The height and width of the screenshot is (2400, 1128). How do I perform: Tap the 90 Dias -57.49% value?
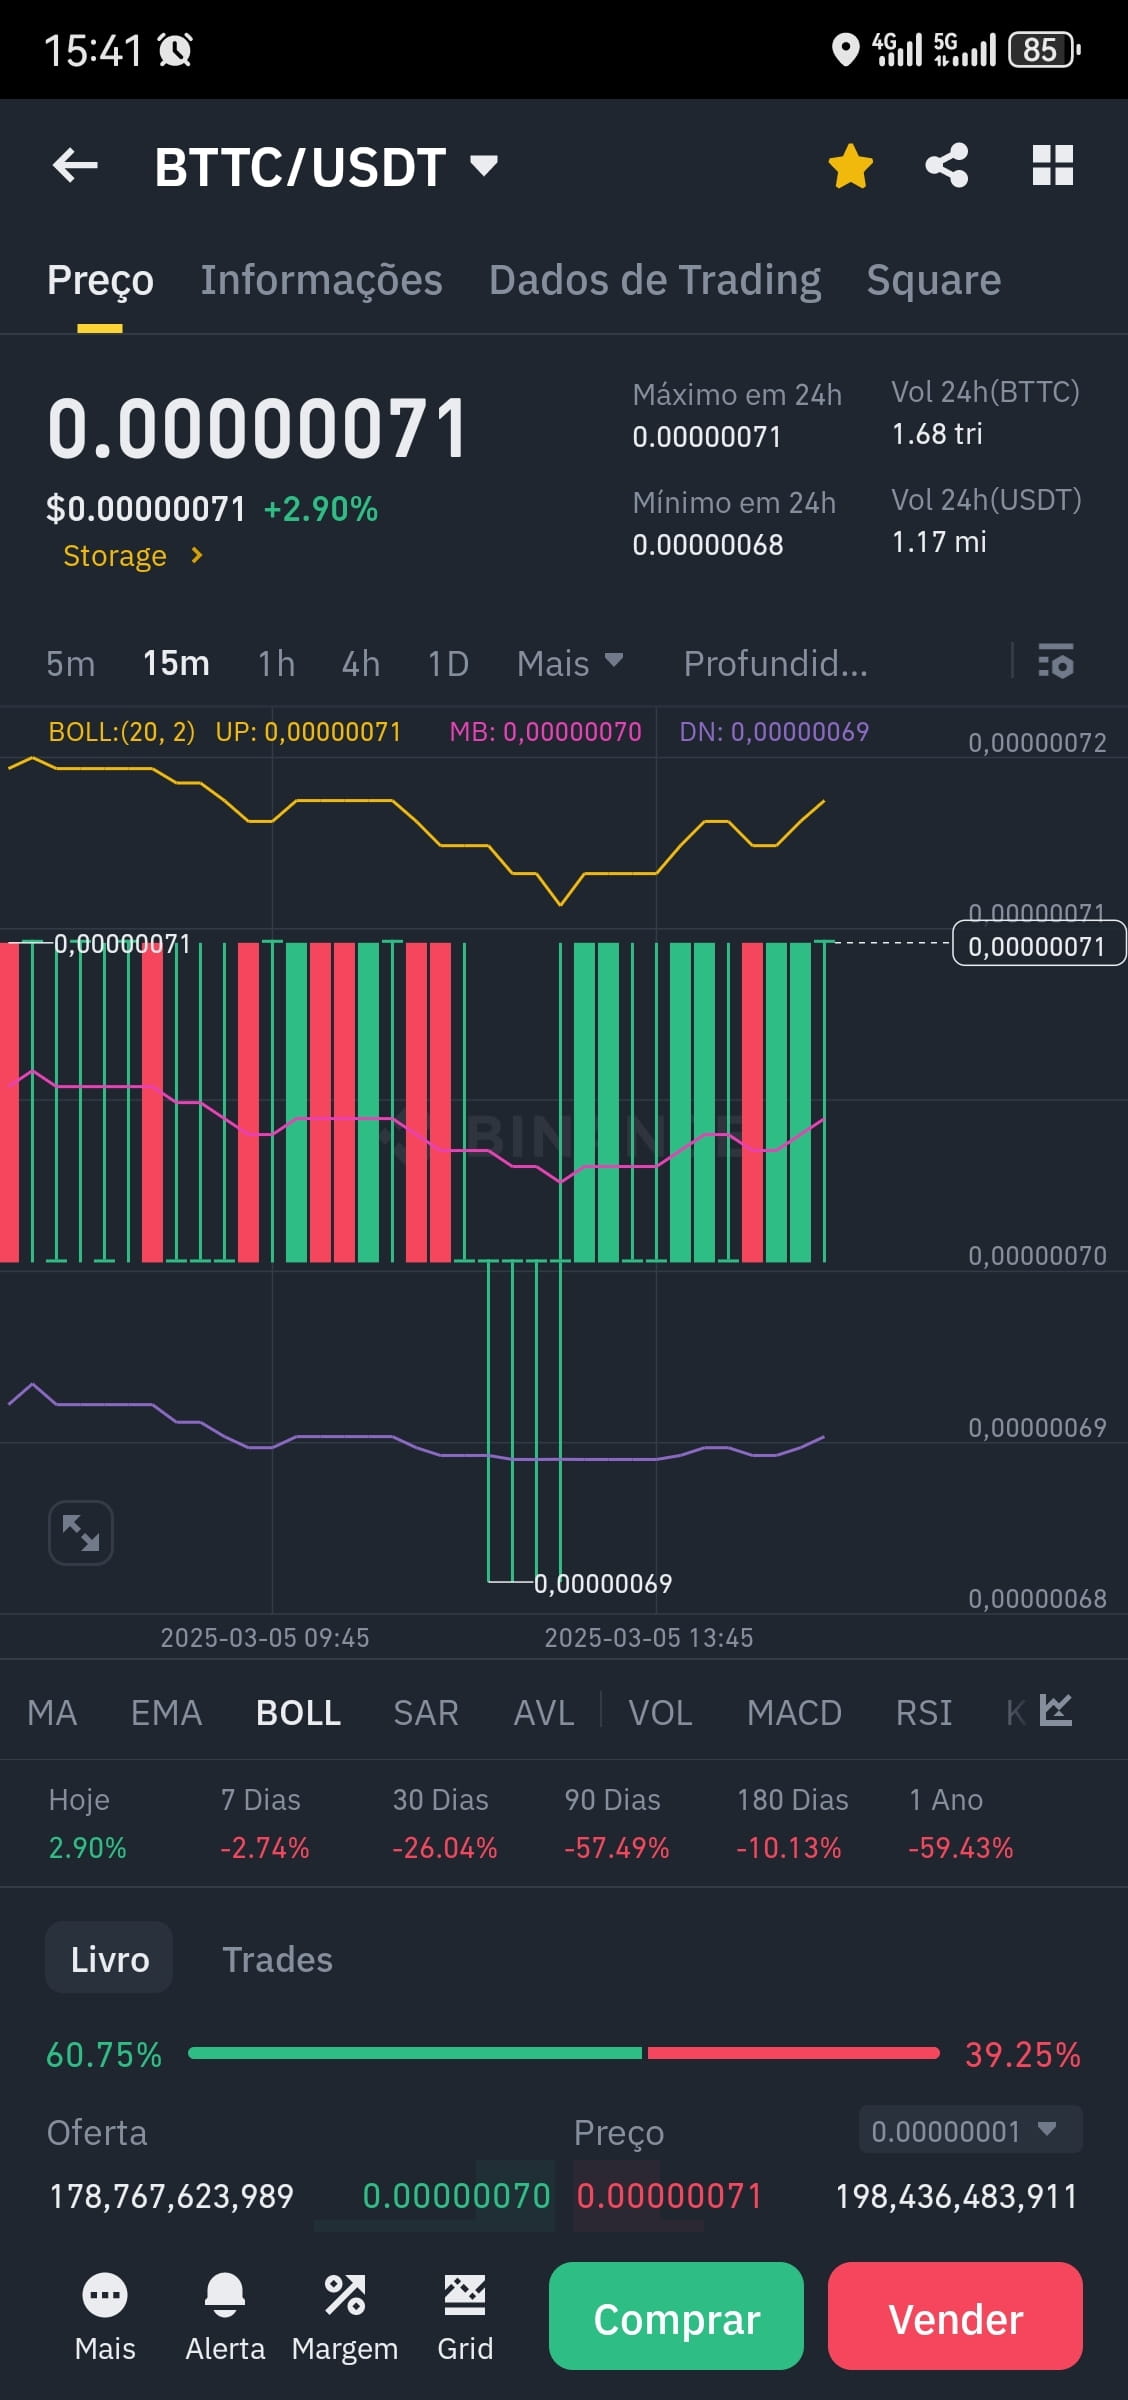616,1846
